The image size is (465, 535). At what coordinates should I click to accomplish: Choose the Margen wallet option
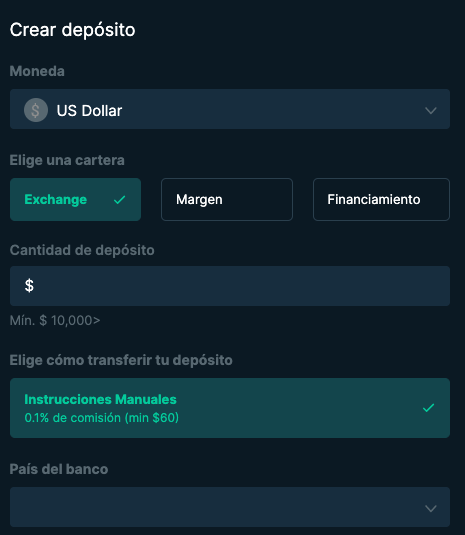227,199
